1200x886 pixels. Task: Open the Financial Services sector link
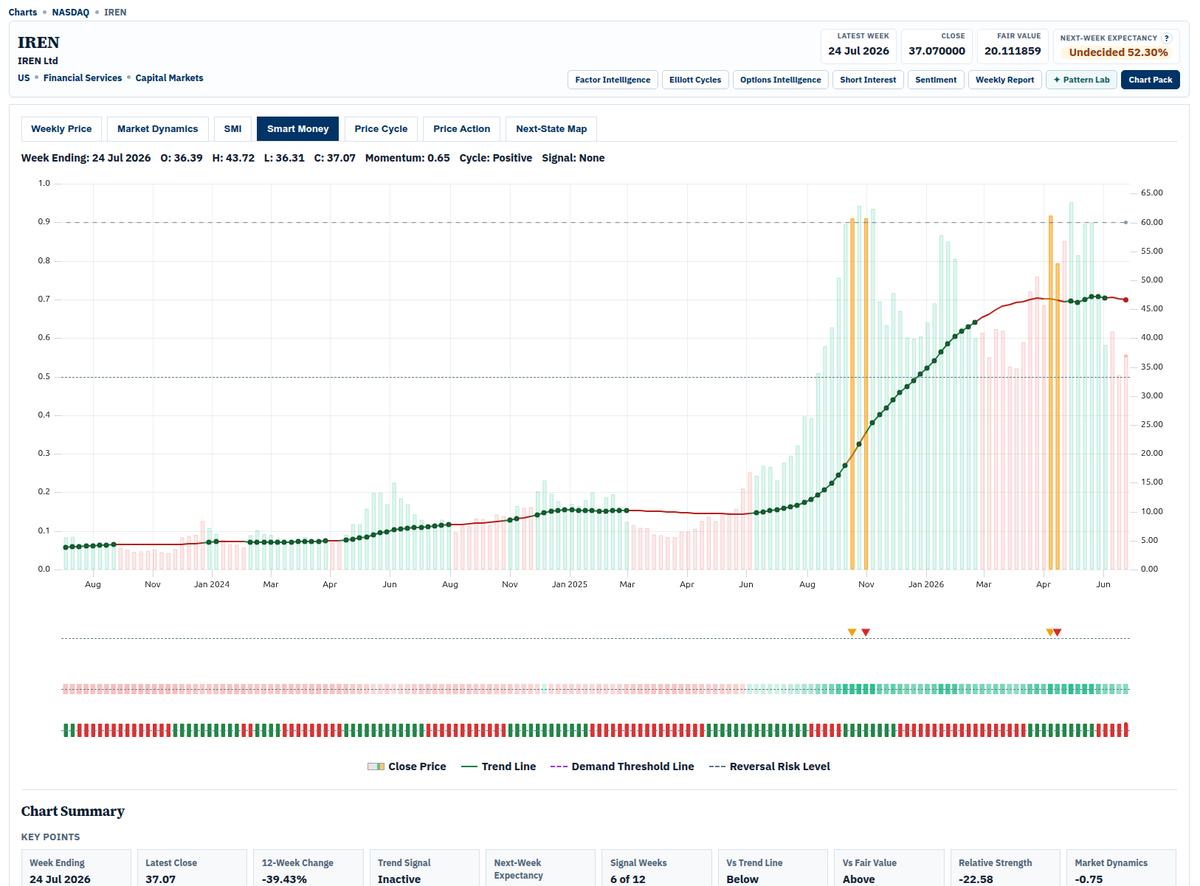[x=82, y=78]
